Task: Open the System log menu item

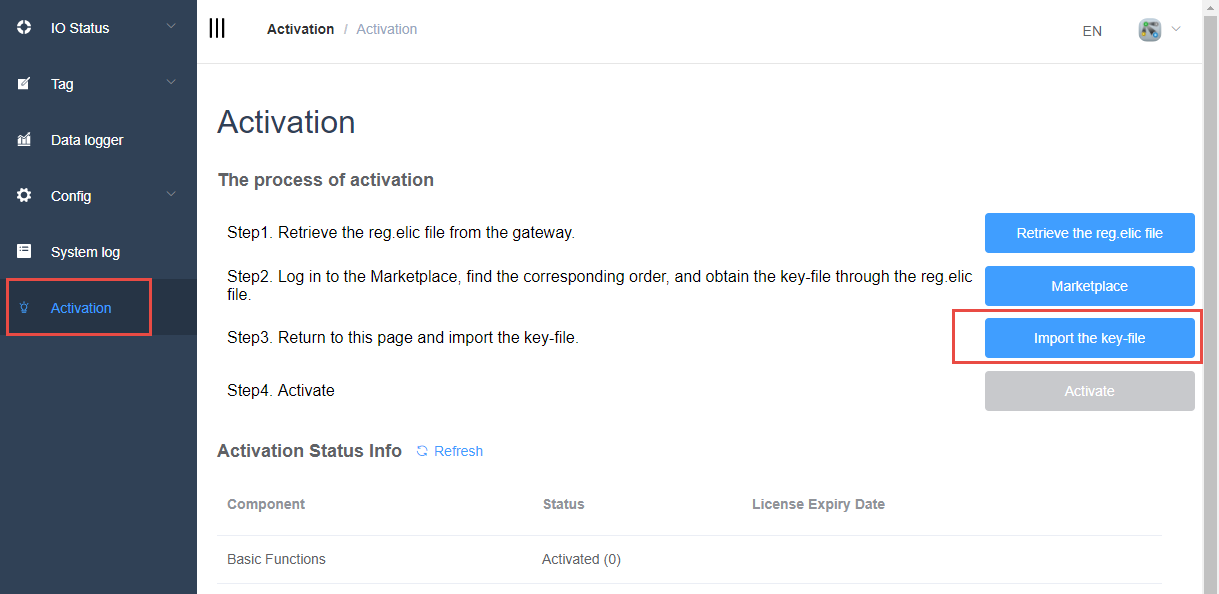Action: pos(85,252)
